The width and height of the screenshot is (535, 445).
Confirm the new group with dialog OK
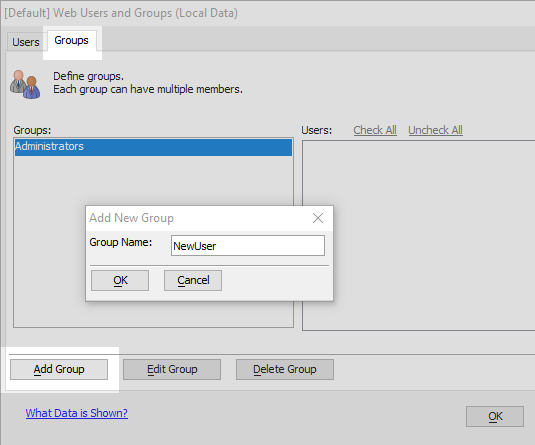pyautogui.click(x=120, y=281)
